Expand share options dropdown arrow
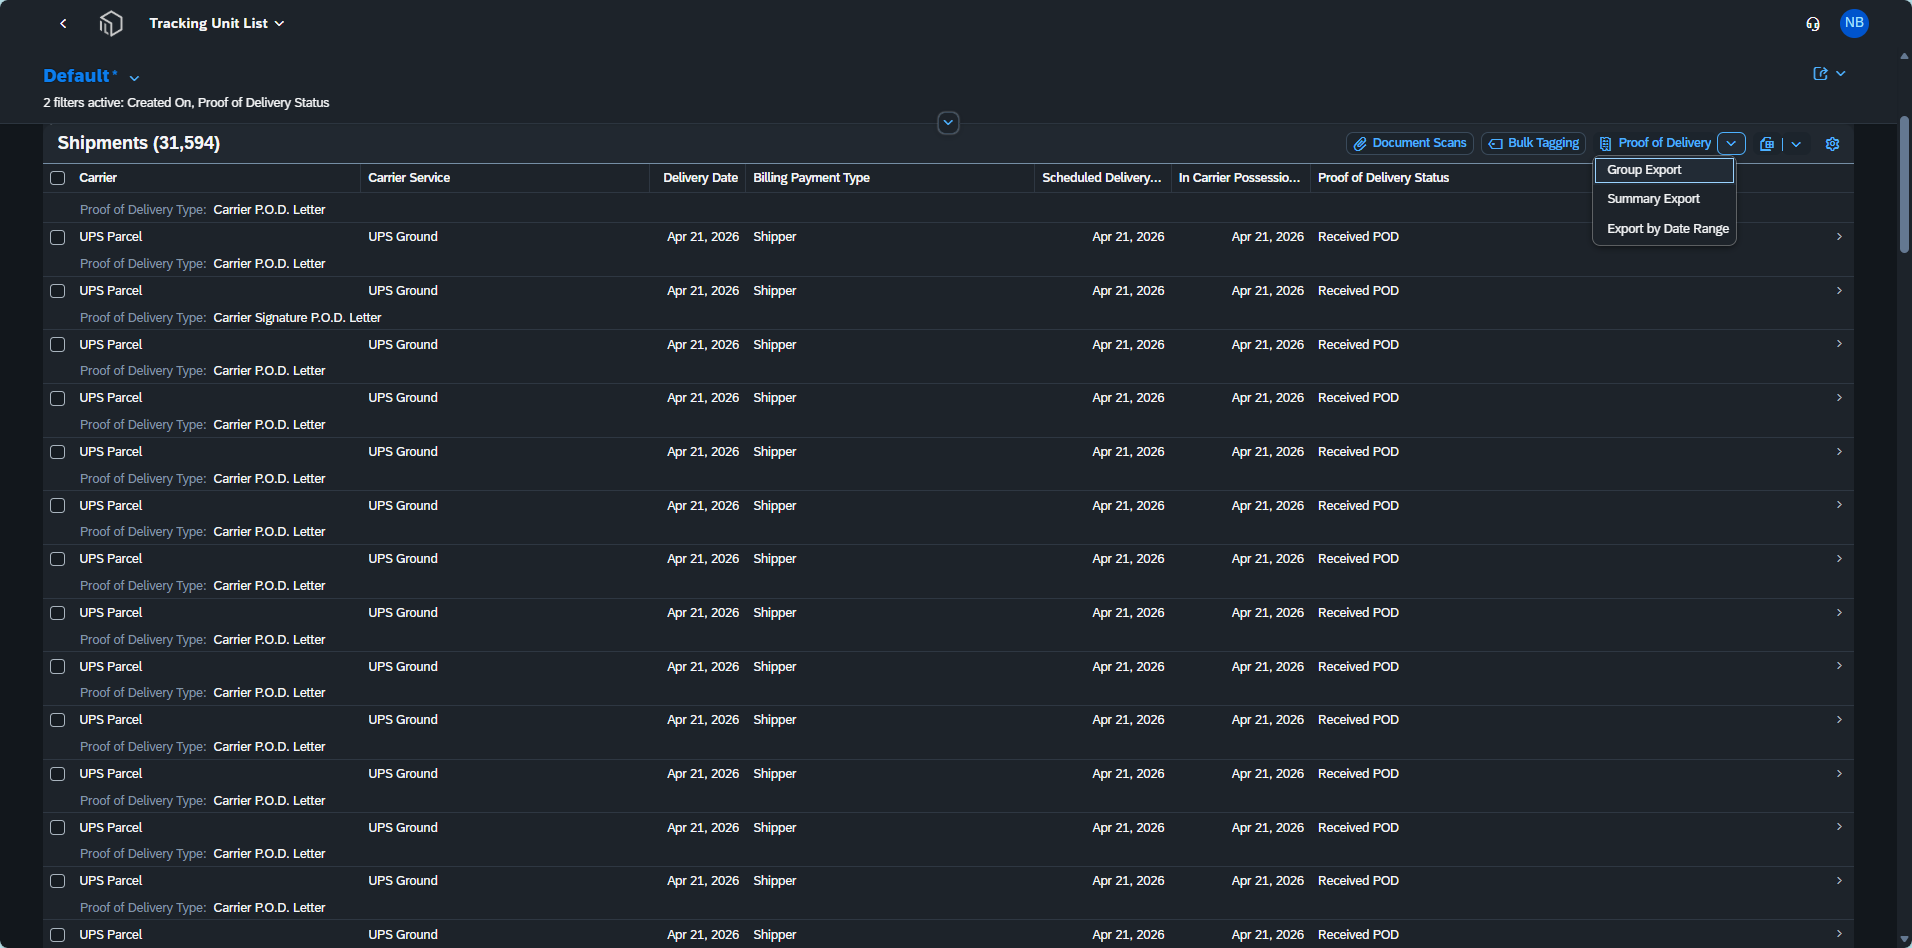This screenshot has height=948, width=1912. click(1840, 74)
